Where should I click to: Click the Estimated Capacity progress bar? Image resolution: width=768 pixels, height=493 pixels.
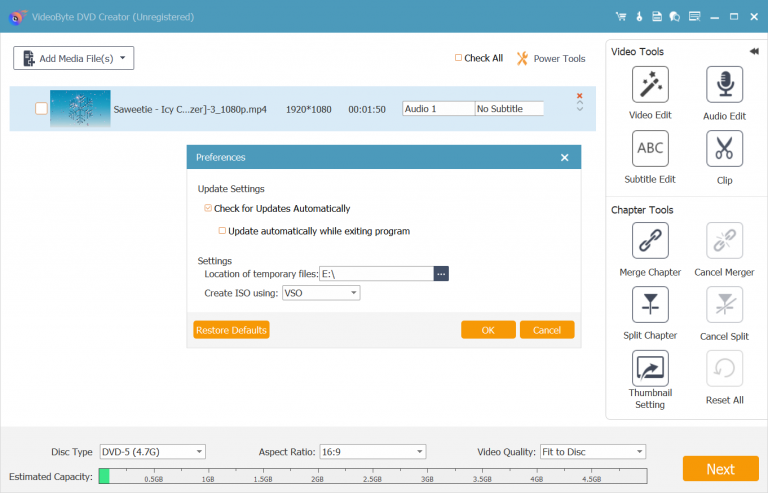373,476
